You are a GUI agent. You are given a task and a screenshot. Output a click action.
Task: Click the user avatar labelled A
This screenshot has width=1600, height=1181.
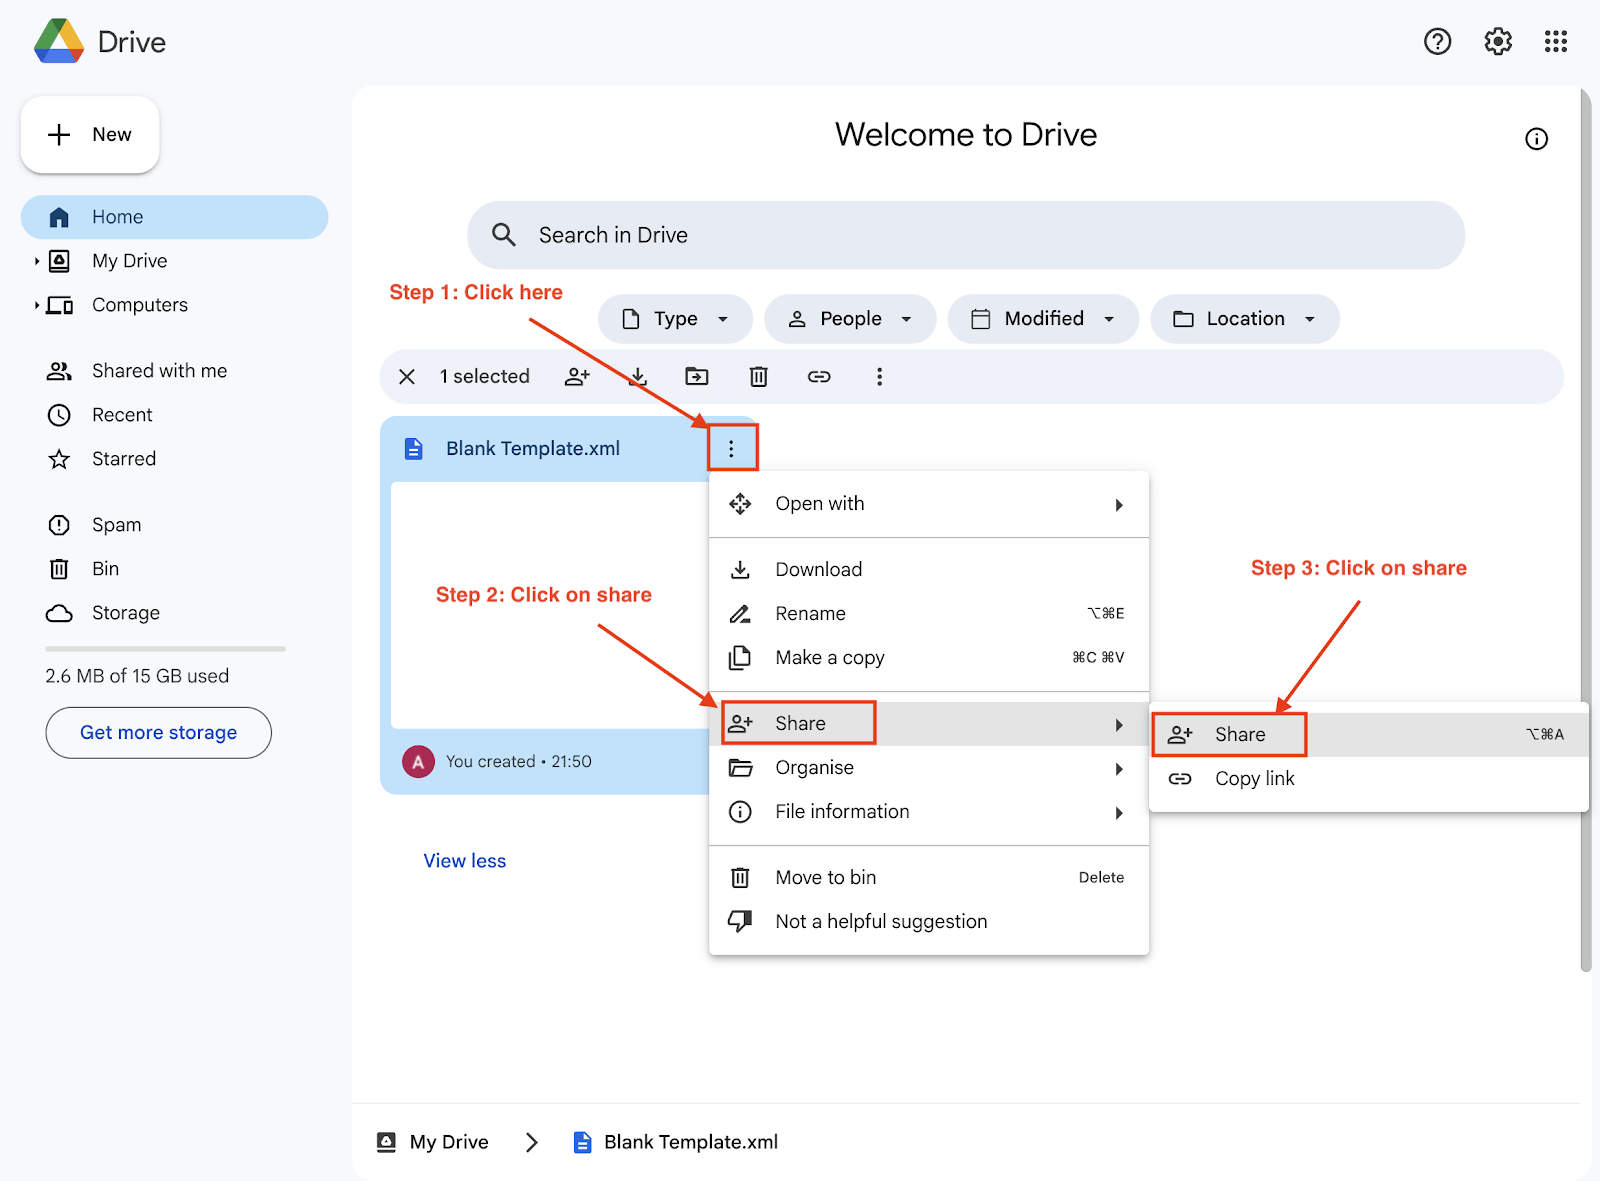point(418,762)
